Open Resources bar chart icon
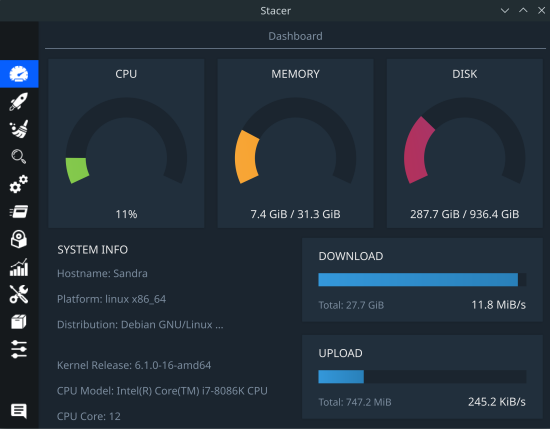550x429 pixels. pyautogui.click(x=19, y=267)
